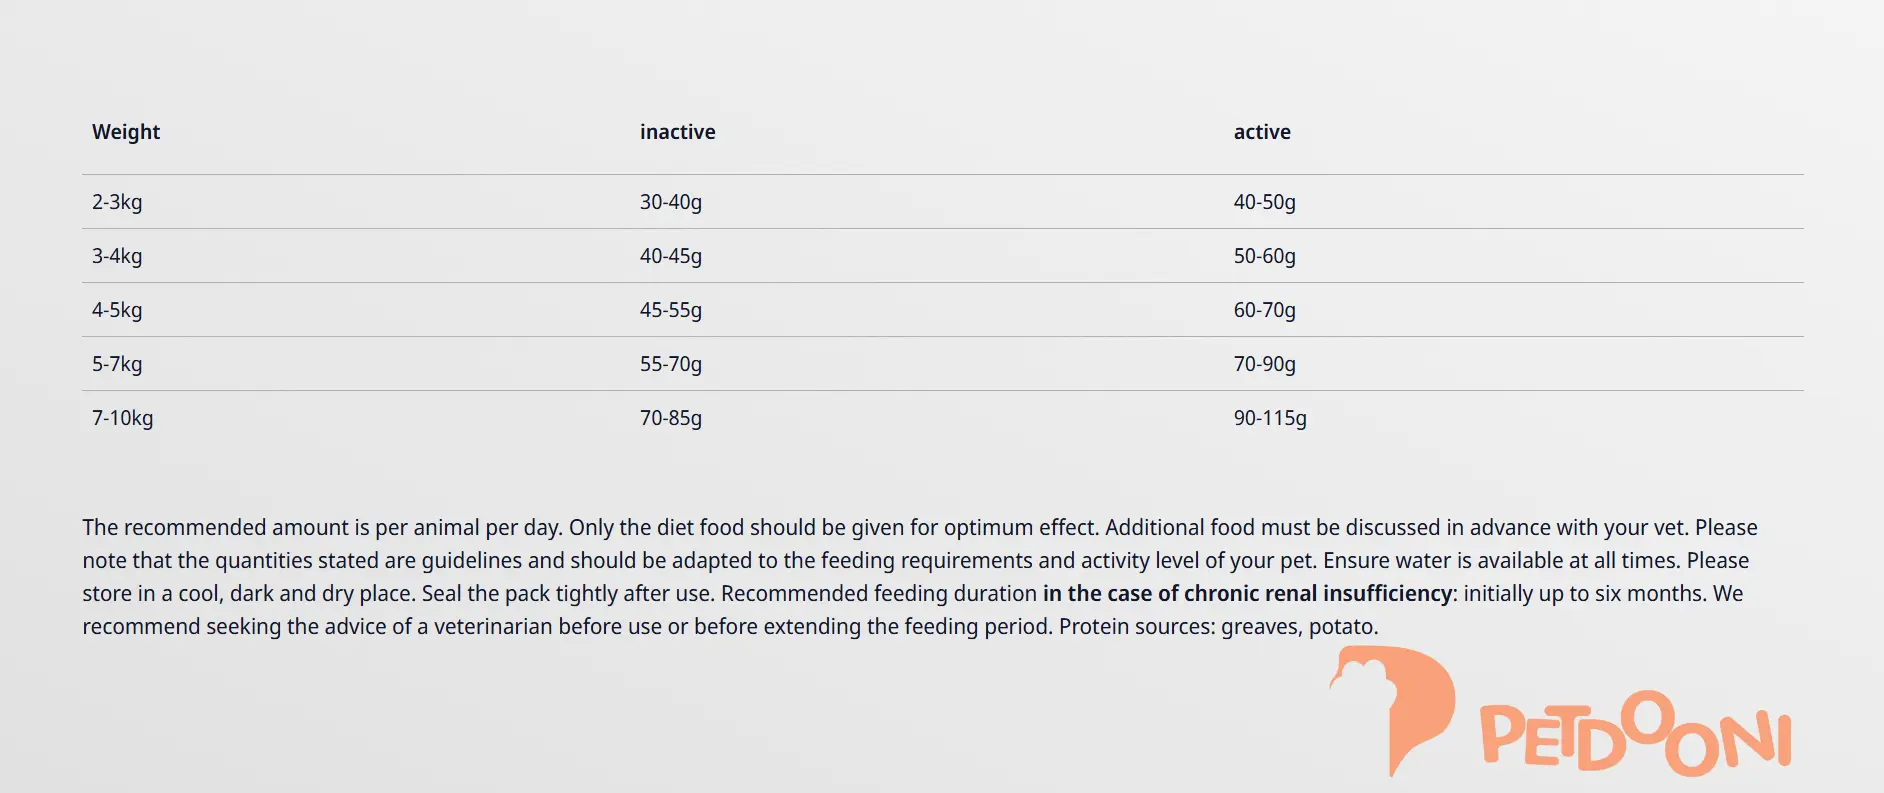1884x793 pixels.
Task: Click the 2-3kg weight row cell
Action: pyautogui.click(x=117, y=202)
